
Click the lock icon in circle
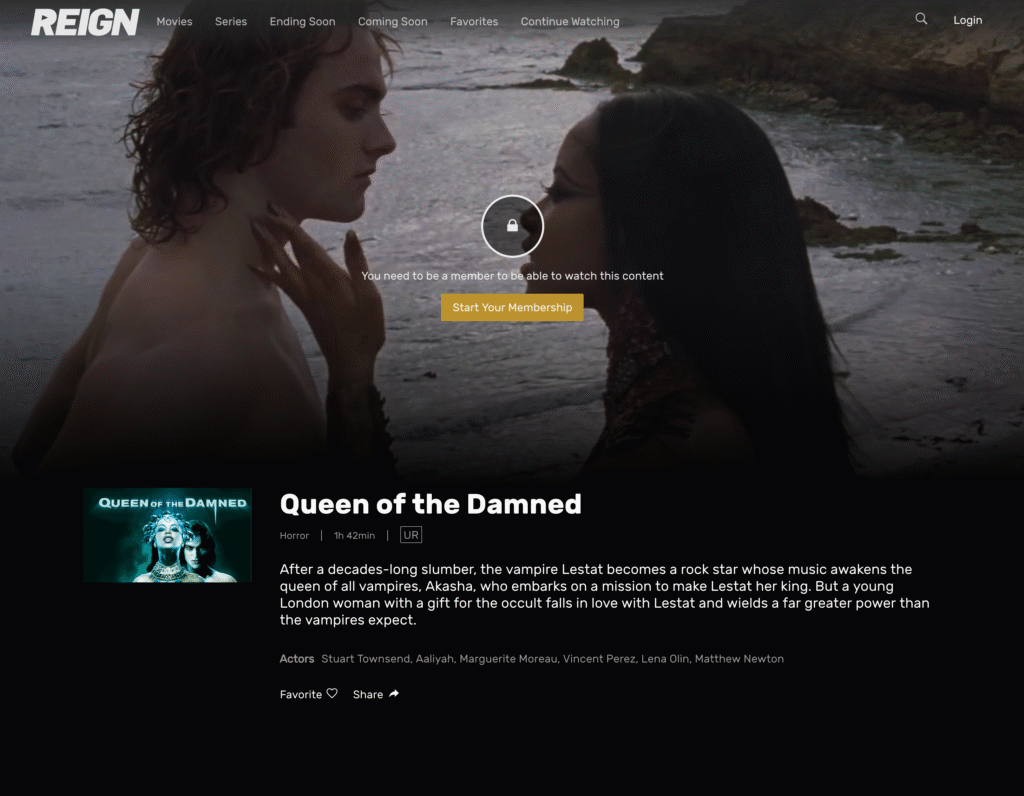pyautogui.click(x=513, y=226)
